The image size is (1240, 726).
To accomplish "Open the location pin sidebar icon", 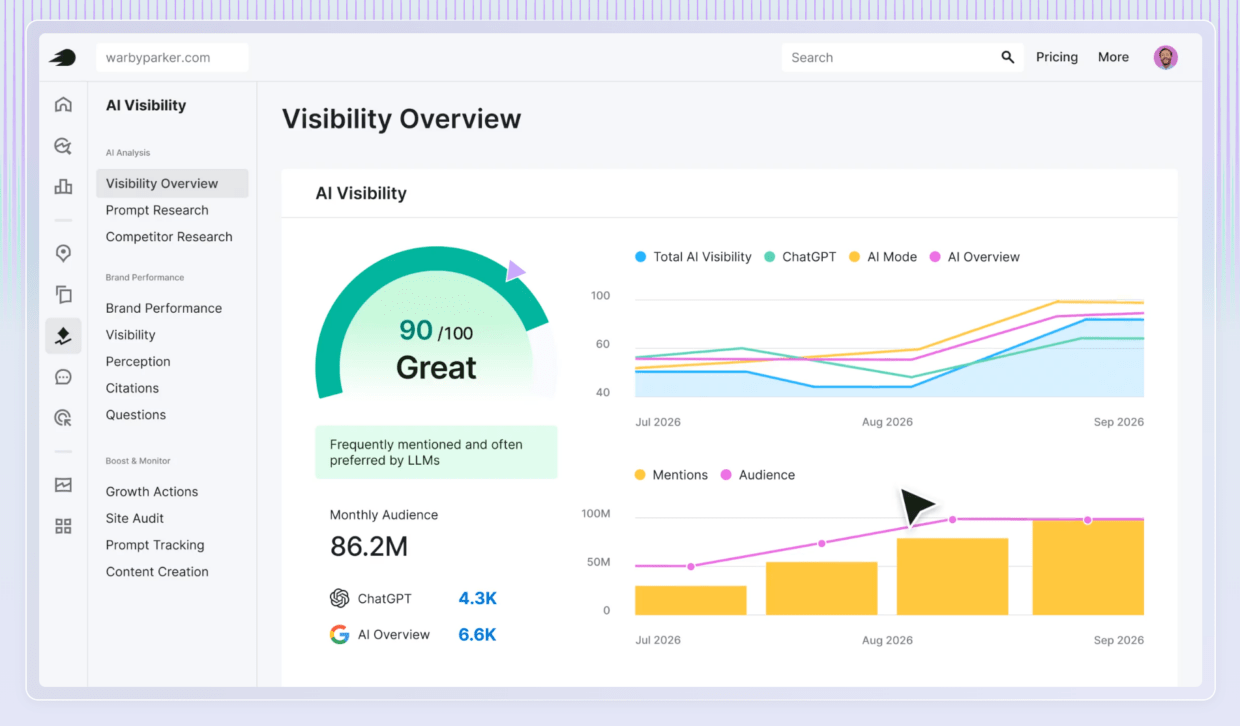I will 63,253.
